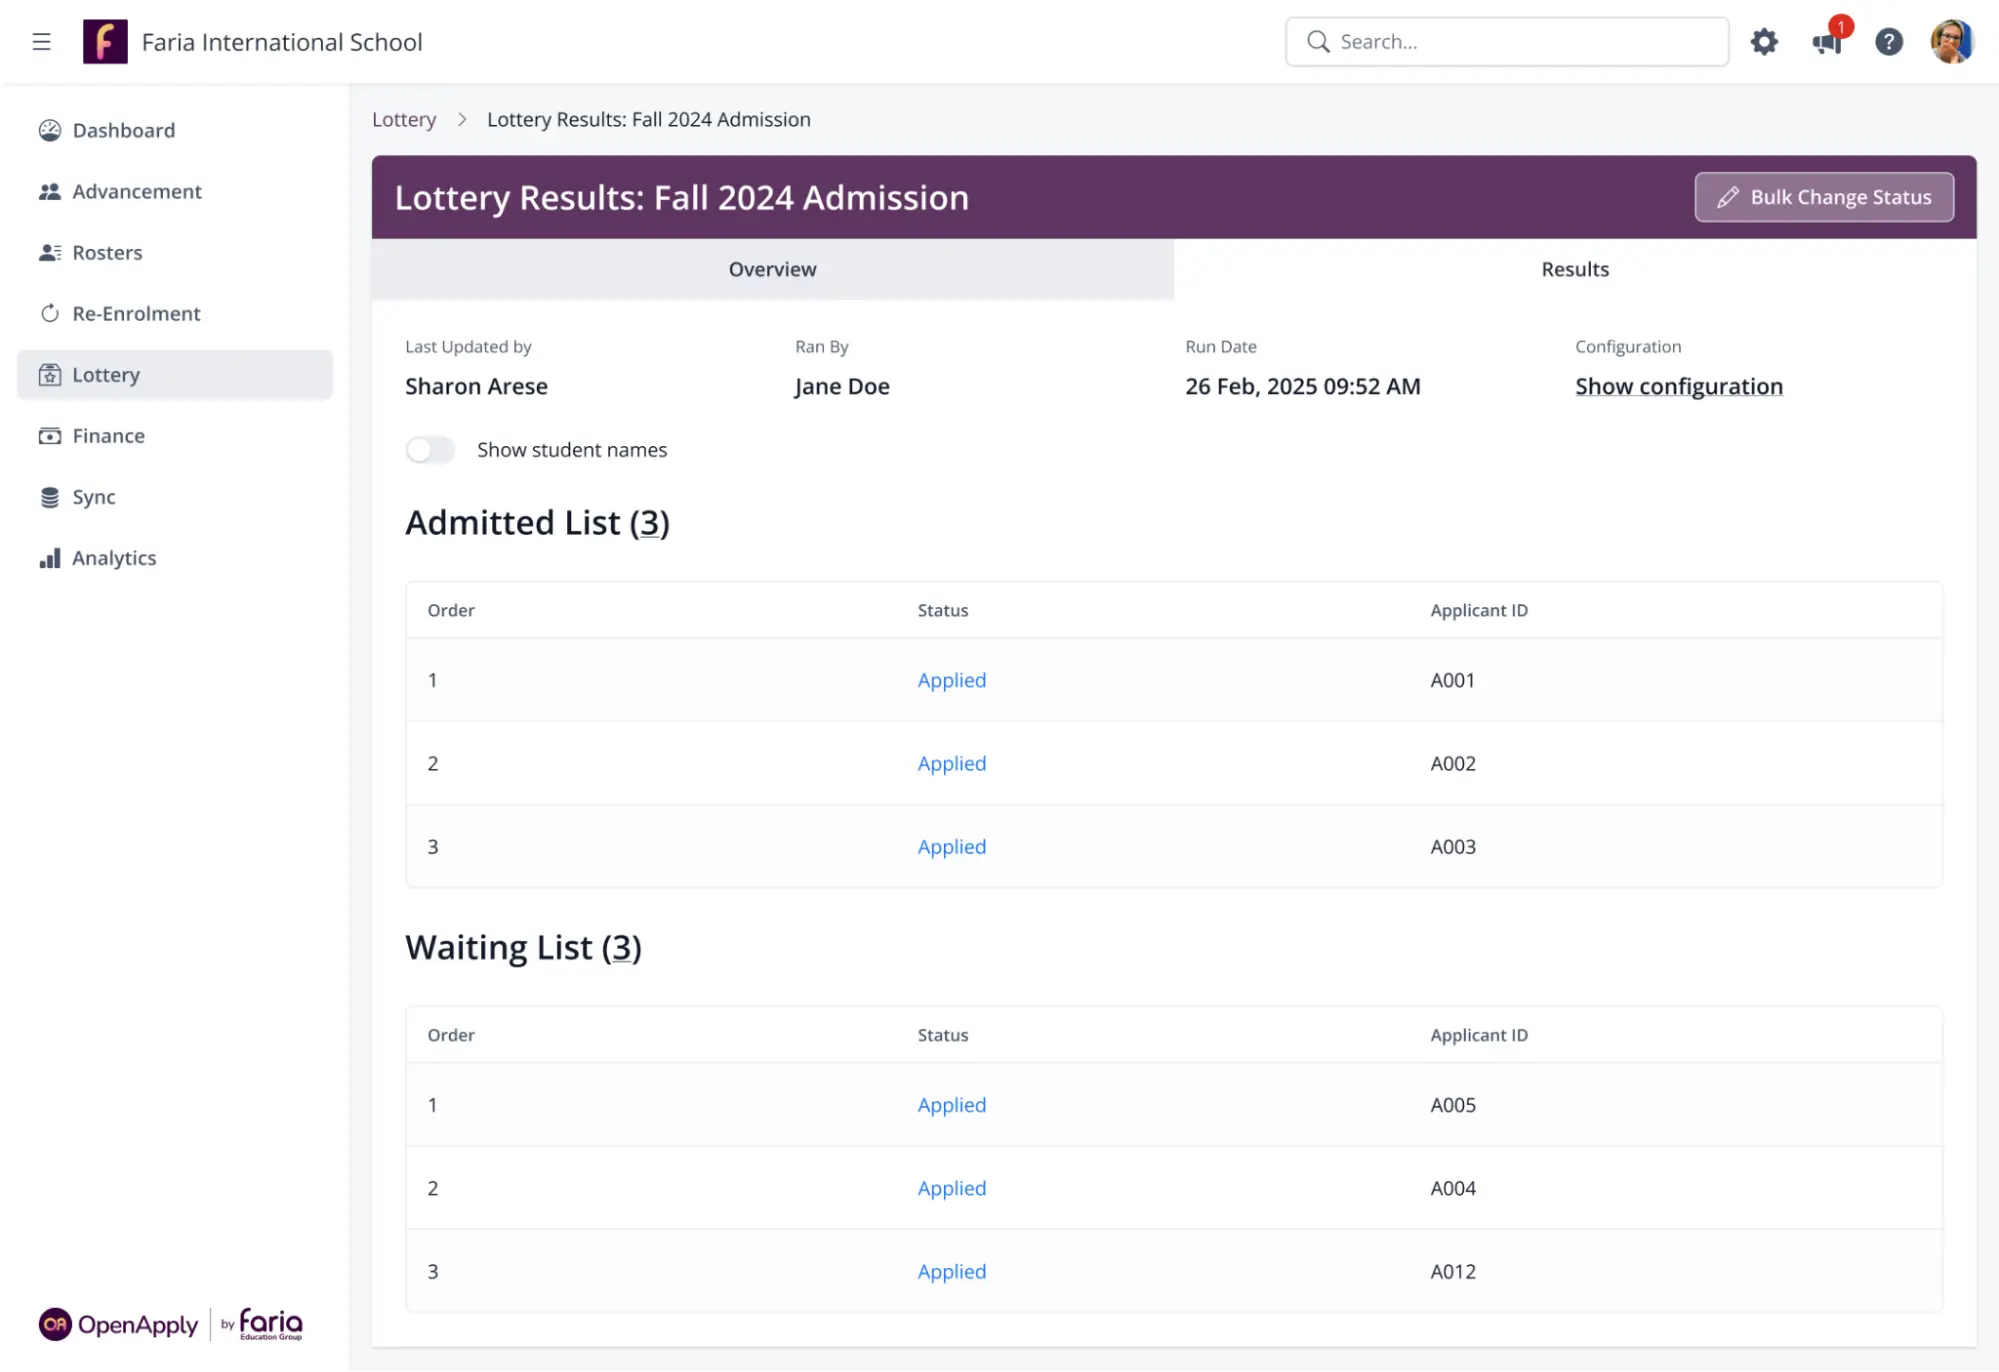Open settings gear icon
Screen dimensions: 1999x1372
(1764, 42)
